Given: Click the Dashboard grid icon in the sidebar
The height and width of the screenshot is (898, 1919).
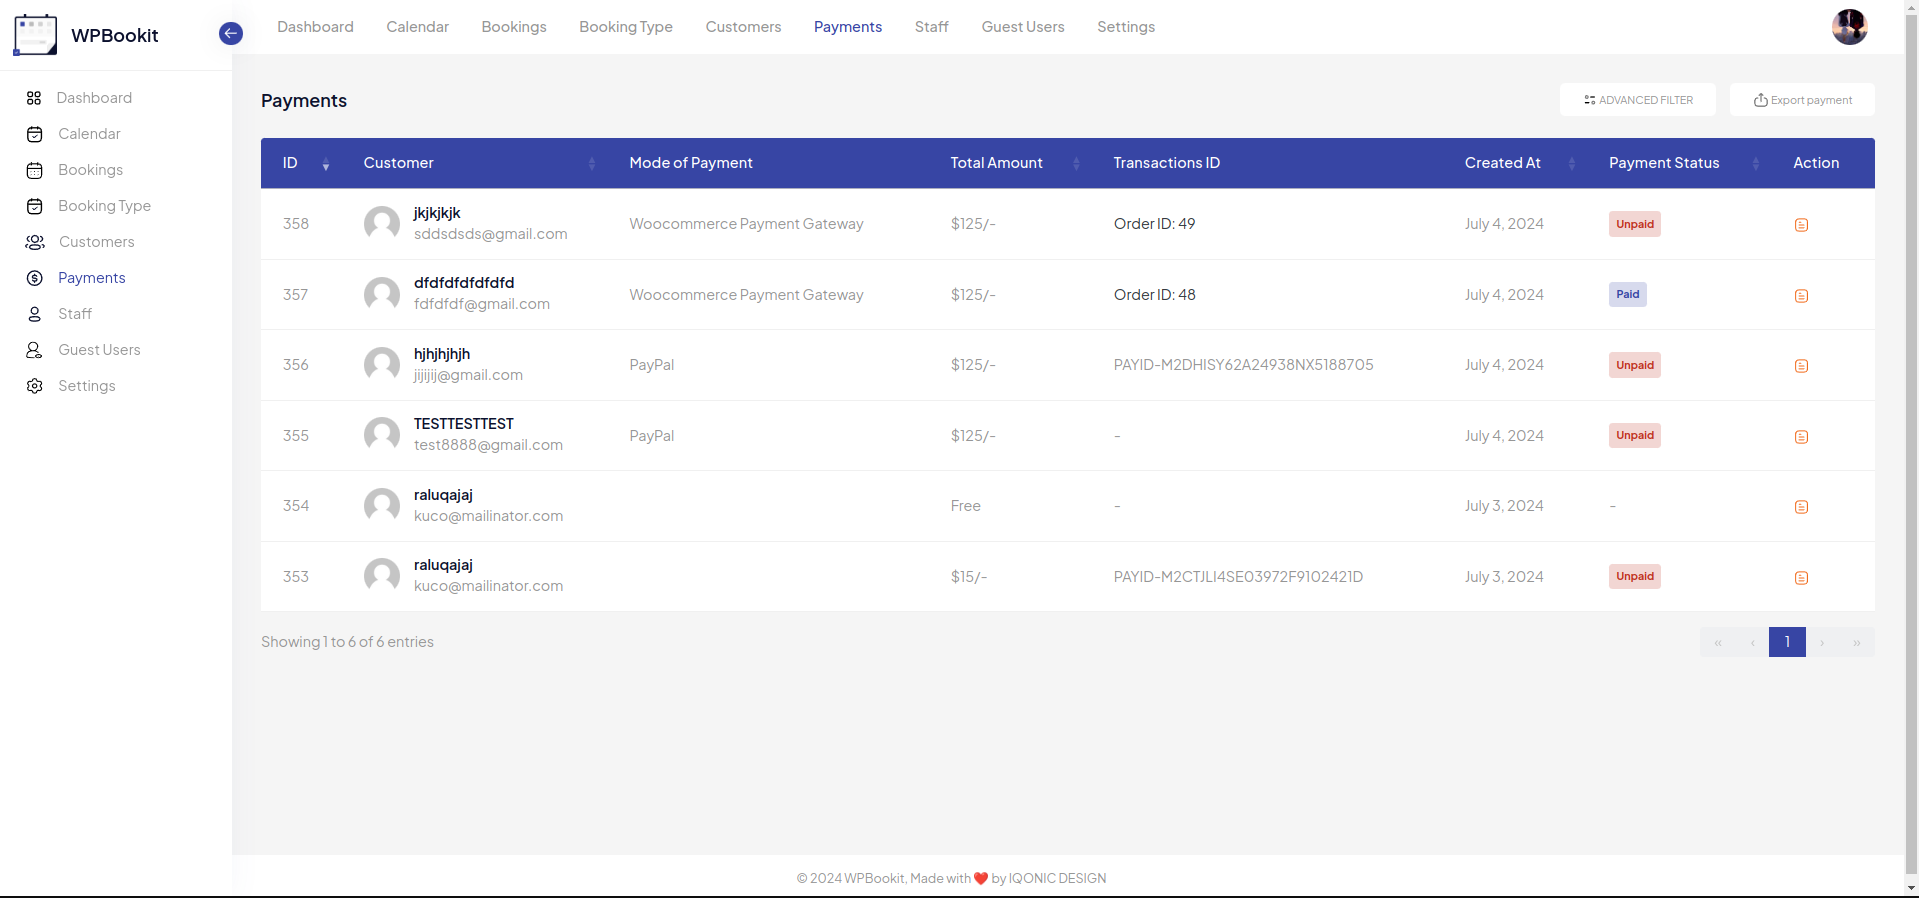Looking at the screenshot, I should pyautogui.click(x=34, y=98).
